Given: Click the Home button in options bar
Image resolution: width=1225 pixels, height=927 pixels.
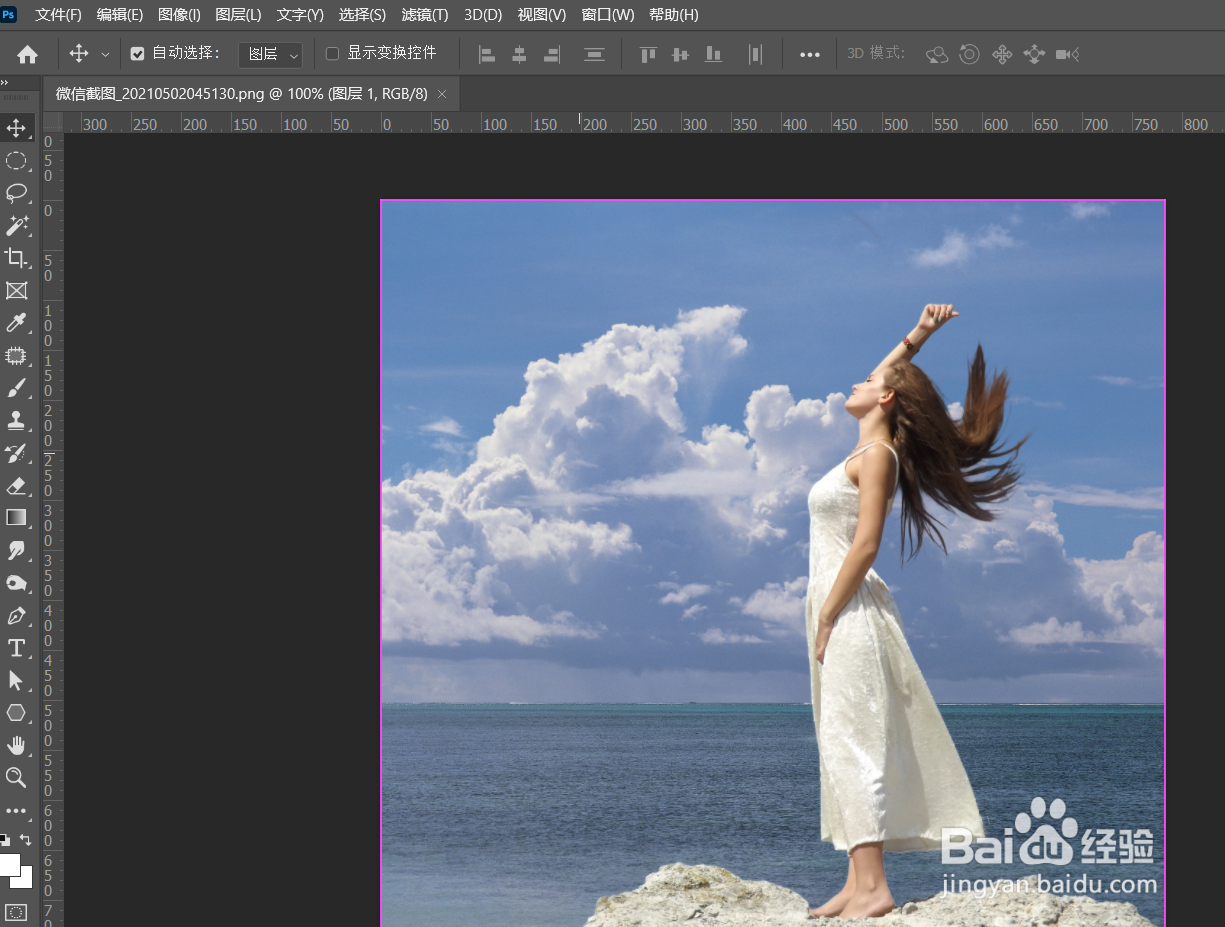Looking at the screenshot, I should point(28,54).
